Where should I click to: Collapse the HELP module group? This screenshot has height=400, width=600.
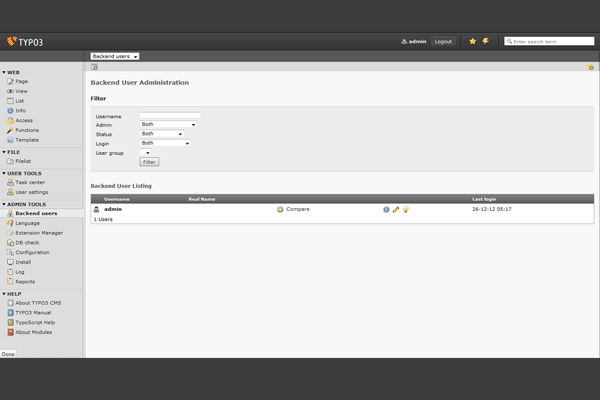pos(12,294)
